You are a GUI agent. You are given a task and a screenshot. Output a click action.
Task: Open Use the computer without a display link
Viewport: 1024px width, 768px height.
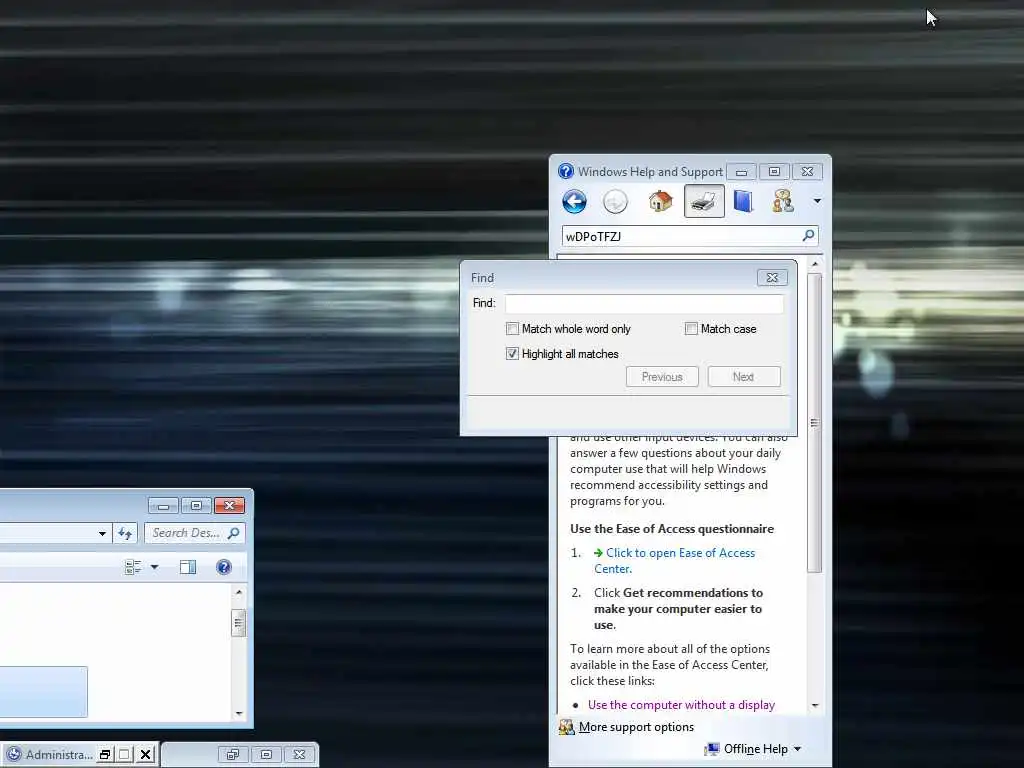[681, 705]
